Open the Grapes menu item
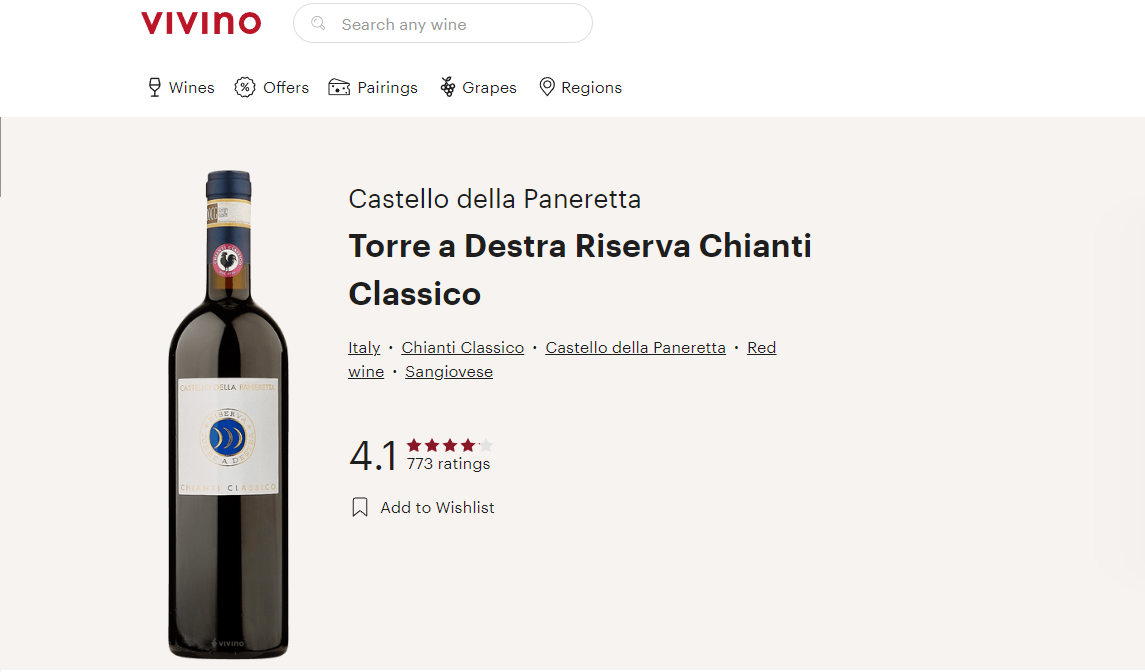Image resolution: width=1145 pixels, height=672 pixels. pyautogui.click(x=478, y=87)
